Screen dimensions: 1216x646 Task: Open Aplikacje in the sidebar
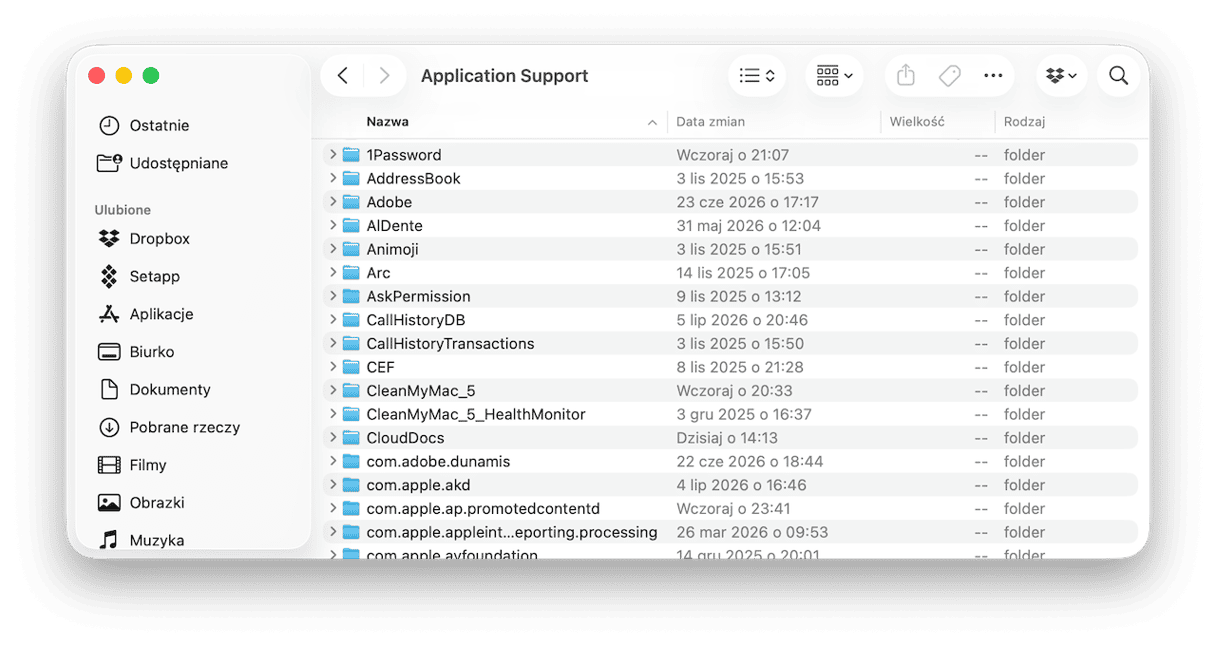click(x=146, y=314)
